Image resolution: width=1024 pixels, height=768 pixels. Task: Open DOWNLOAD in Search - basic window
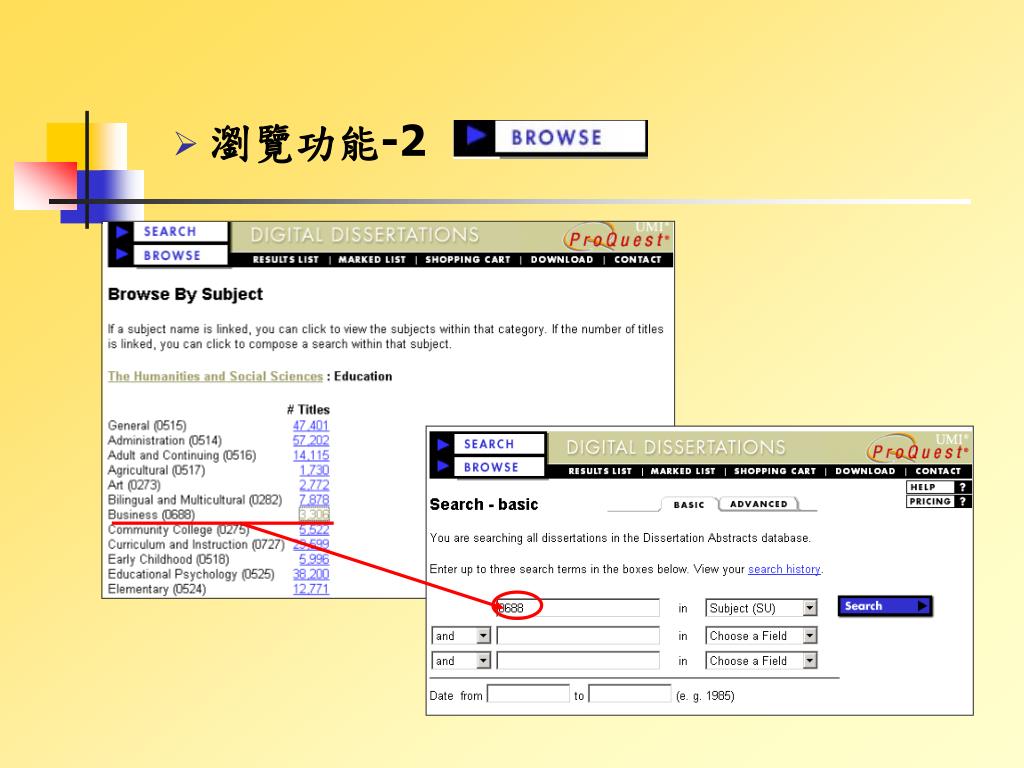(865, 471)
